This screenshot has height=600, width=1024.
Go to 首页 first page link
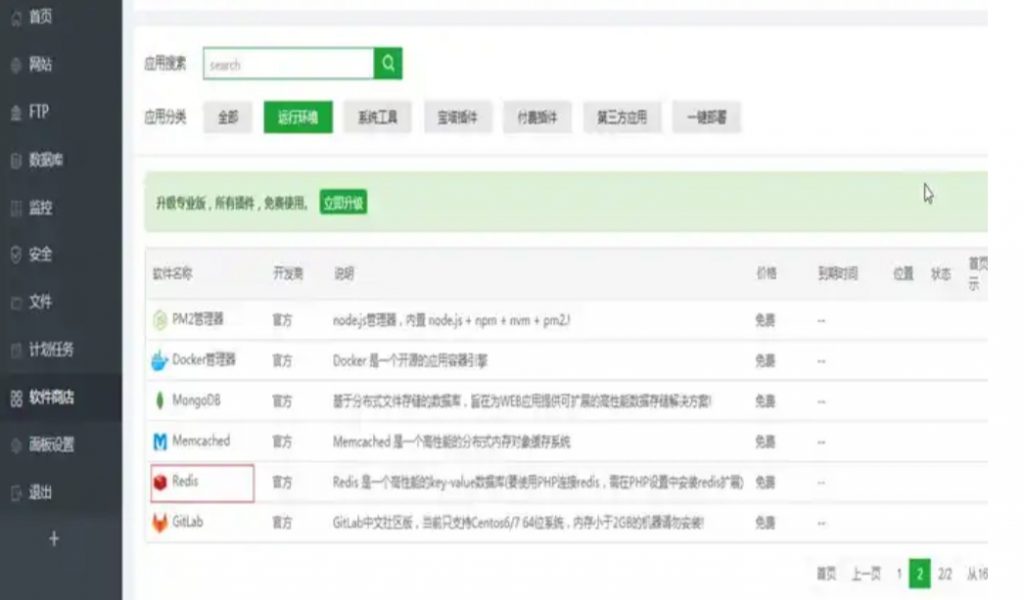click(x=827, y=574)
